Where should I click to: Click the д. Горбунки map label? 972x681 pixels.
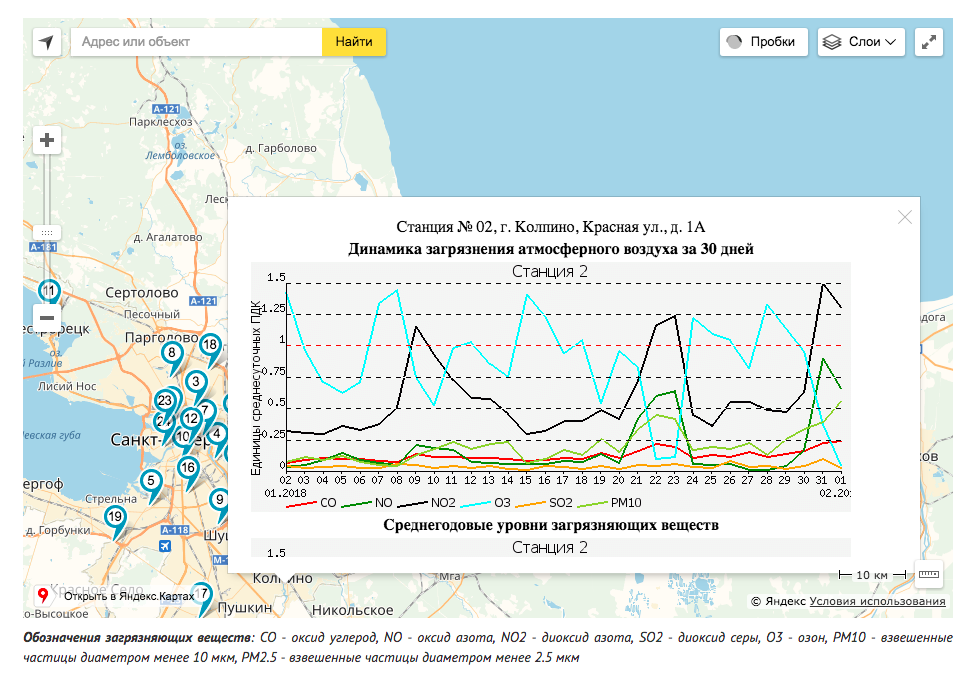tap(57, 530)
